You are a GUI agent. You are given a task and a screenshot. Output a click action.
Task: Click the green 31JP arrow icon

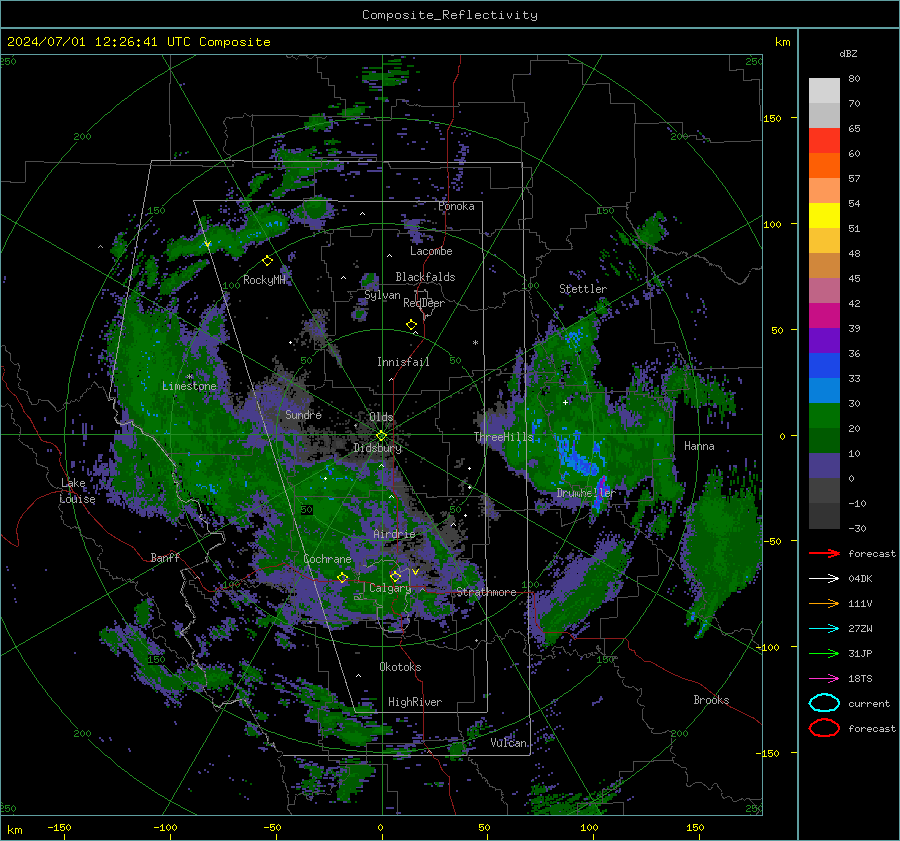click(824, 653)
